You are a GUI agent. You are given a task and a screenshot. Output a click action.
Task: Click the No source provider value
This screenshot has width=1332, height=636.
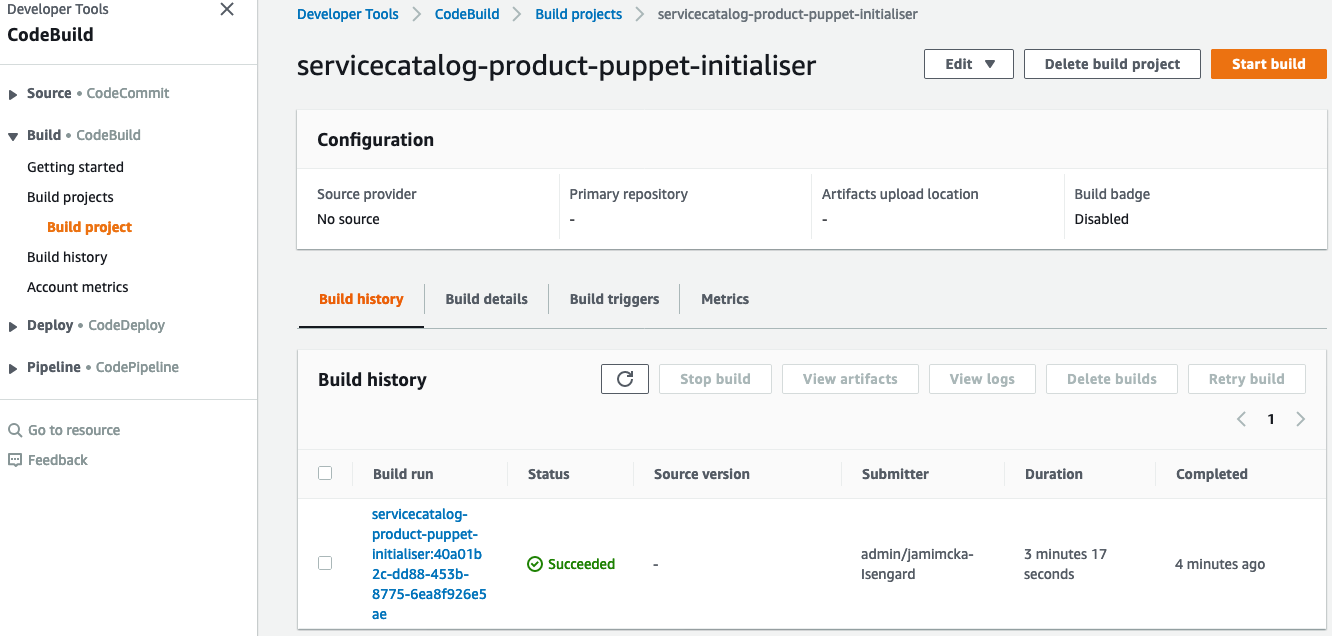click(348, 219)
